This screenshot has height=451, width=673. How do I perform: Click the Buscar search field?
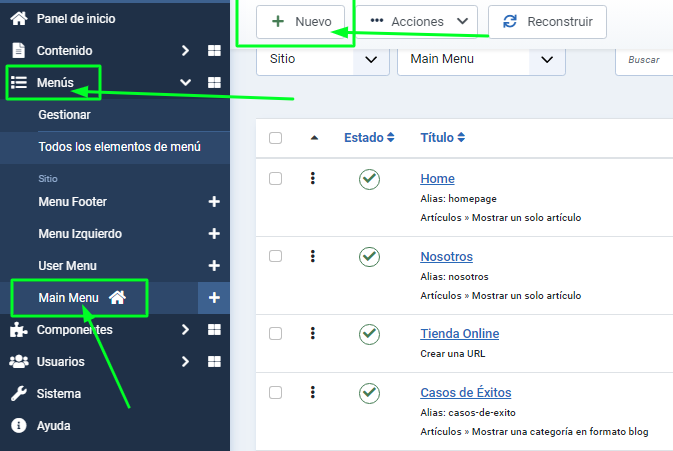point(645,60)
